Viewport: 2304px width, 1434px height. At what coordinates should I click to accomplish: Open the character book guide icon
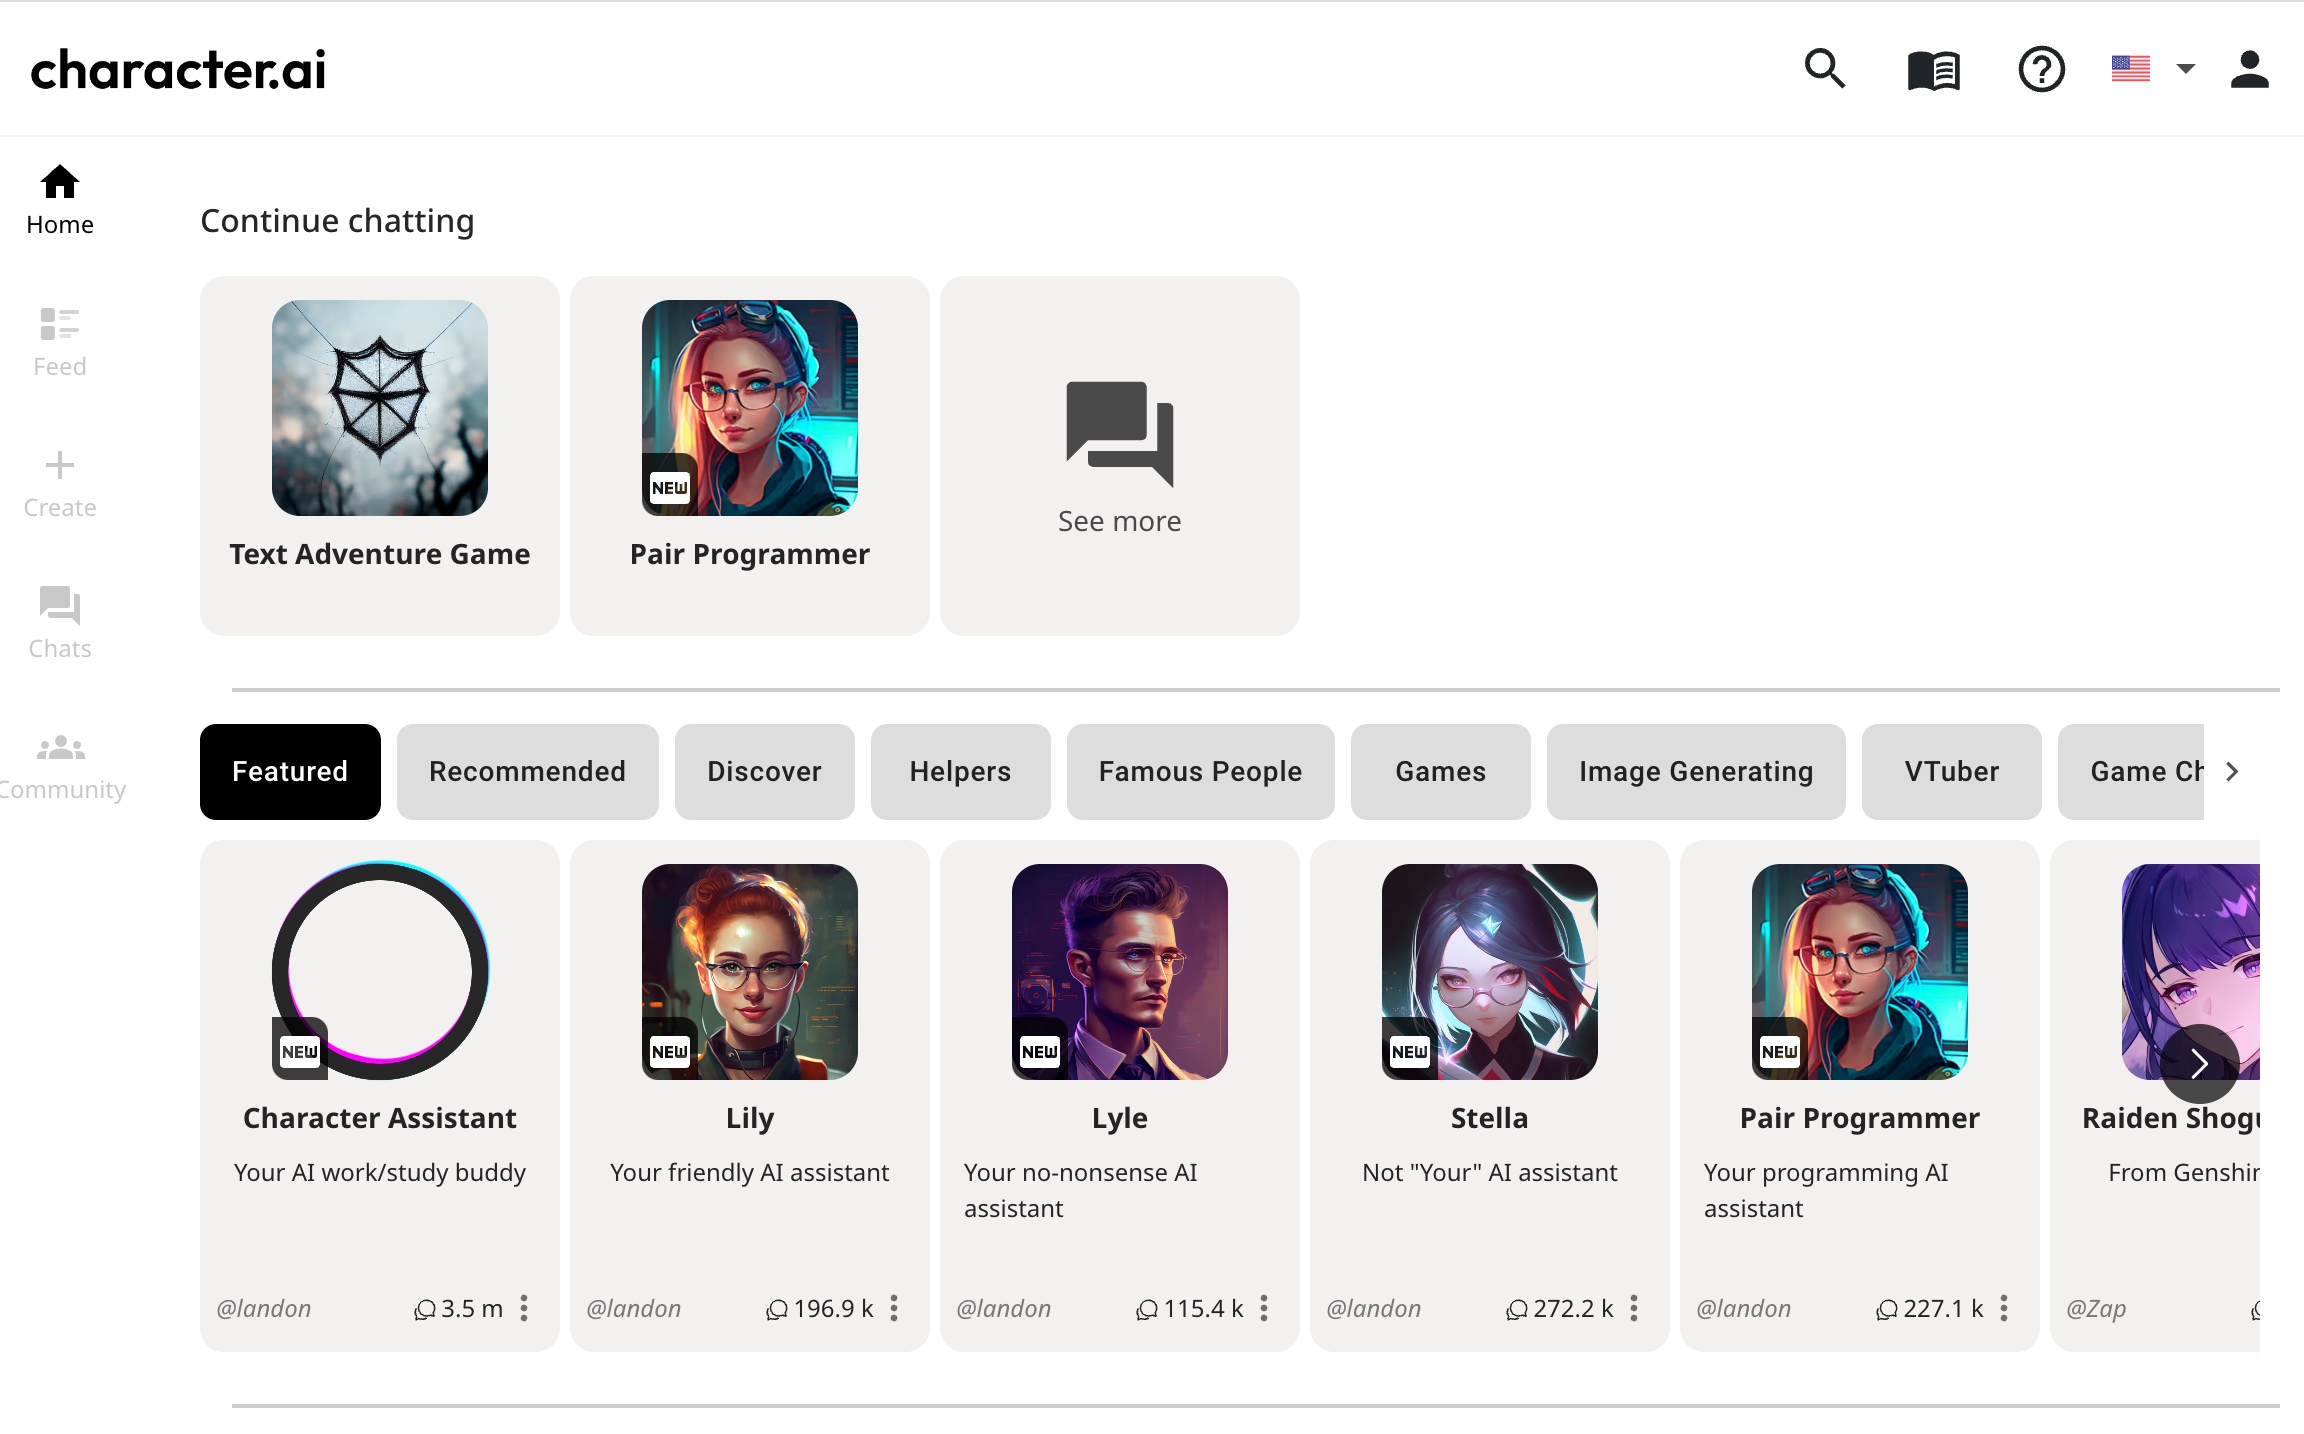(x=1933, y=70)
